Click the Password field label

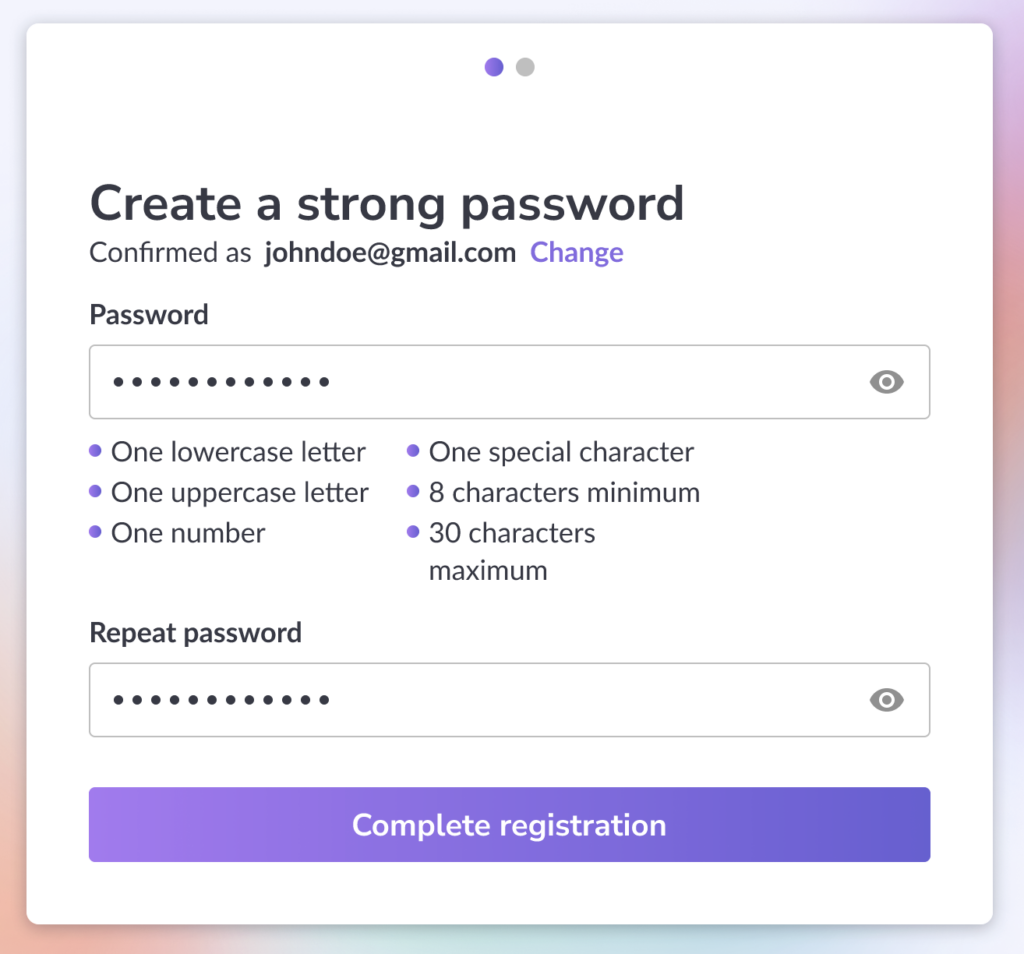(149, 315)
